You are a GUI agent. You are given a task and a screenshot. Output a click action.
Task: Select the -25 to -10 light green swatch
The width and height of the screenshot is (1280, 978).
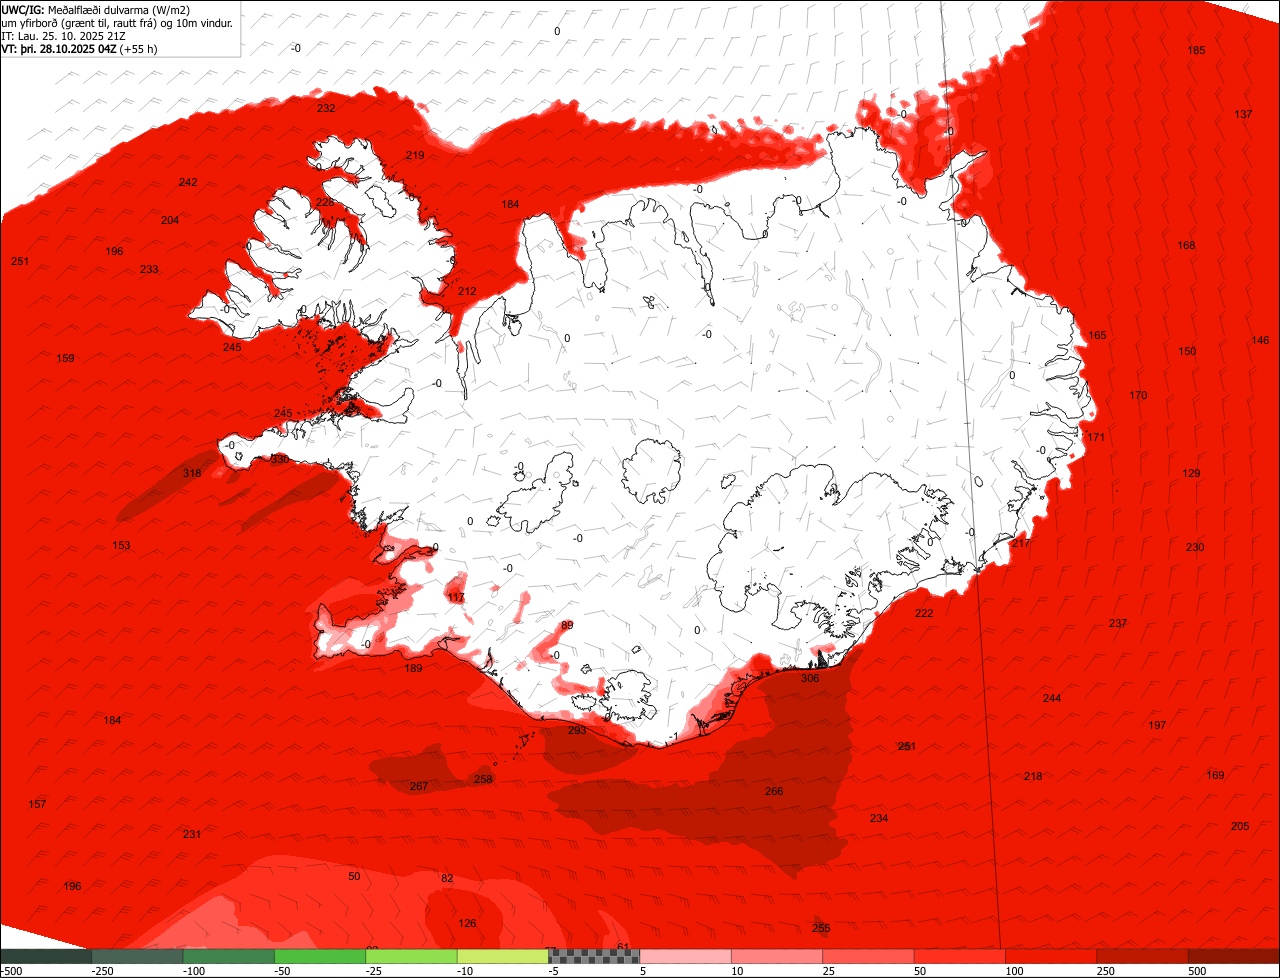point(411,956)
